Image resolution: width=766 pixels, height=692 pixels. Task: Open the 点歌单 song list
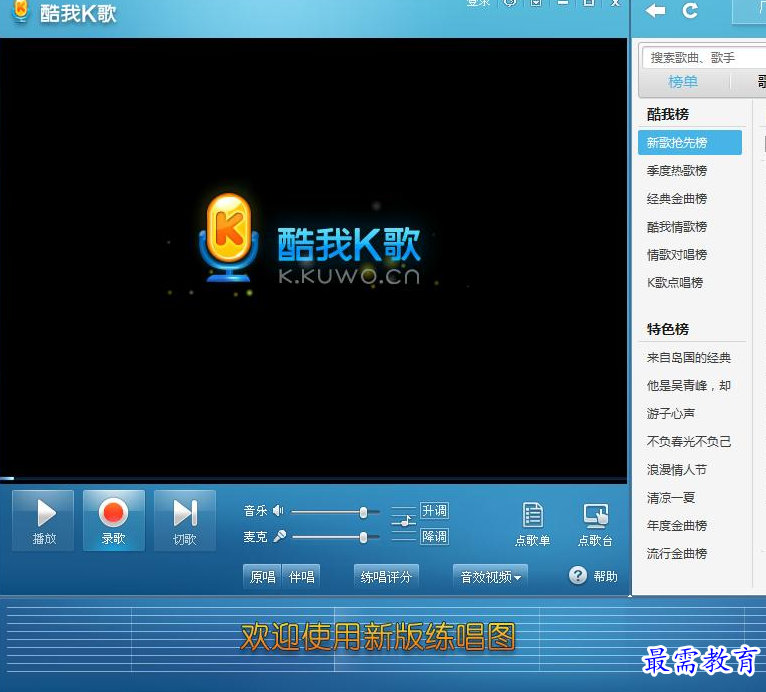pyautogui.click(x=532, y=524)
